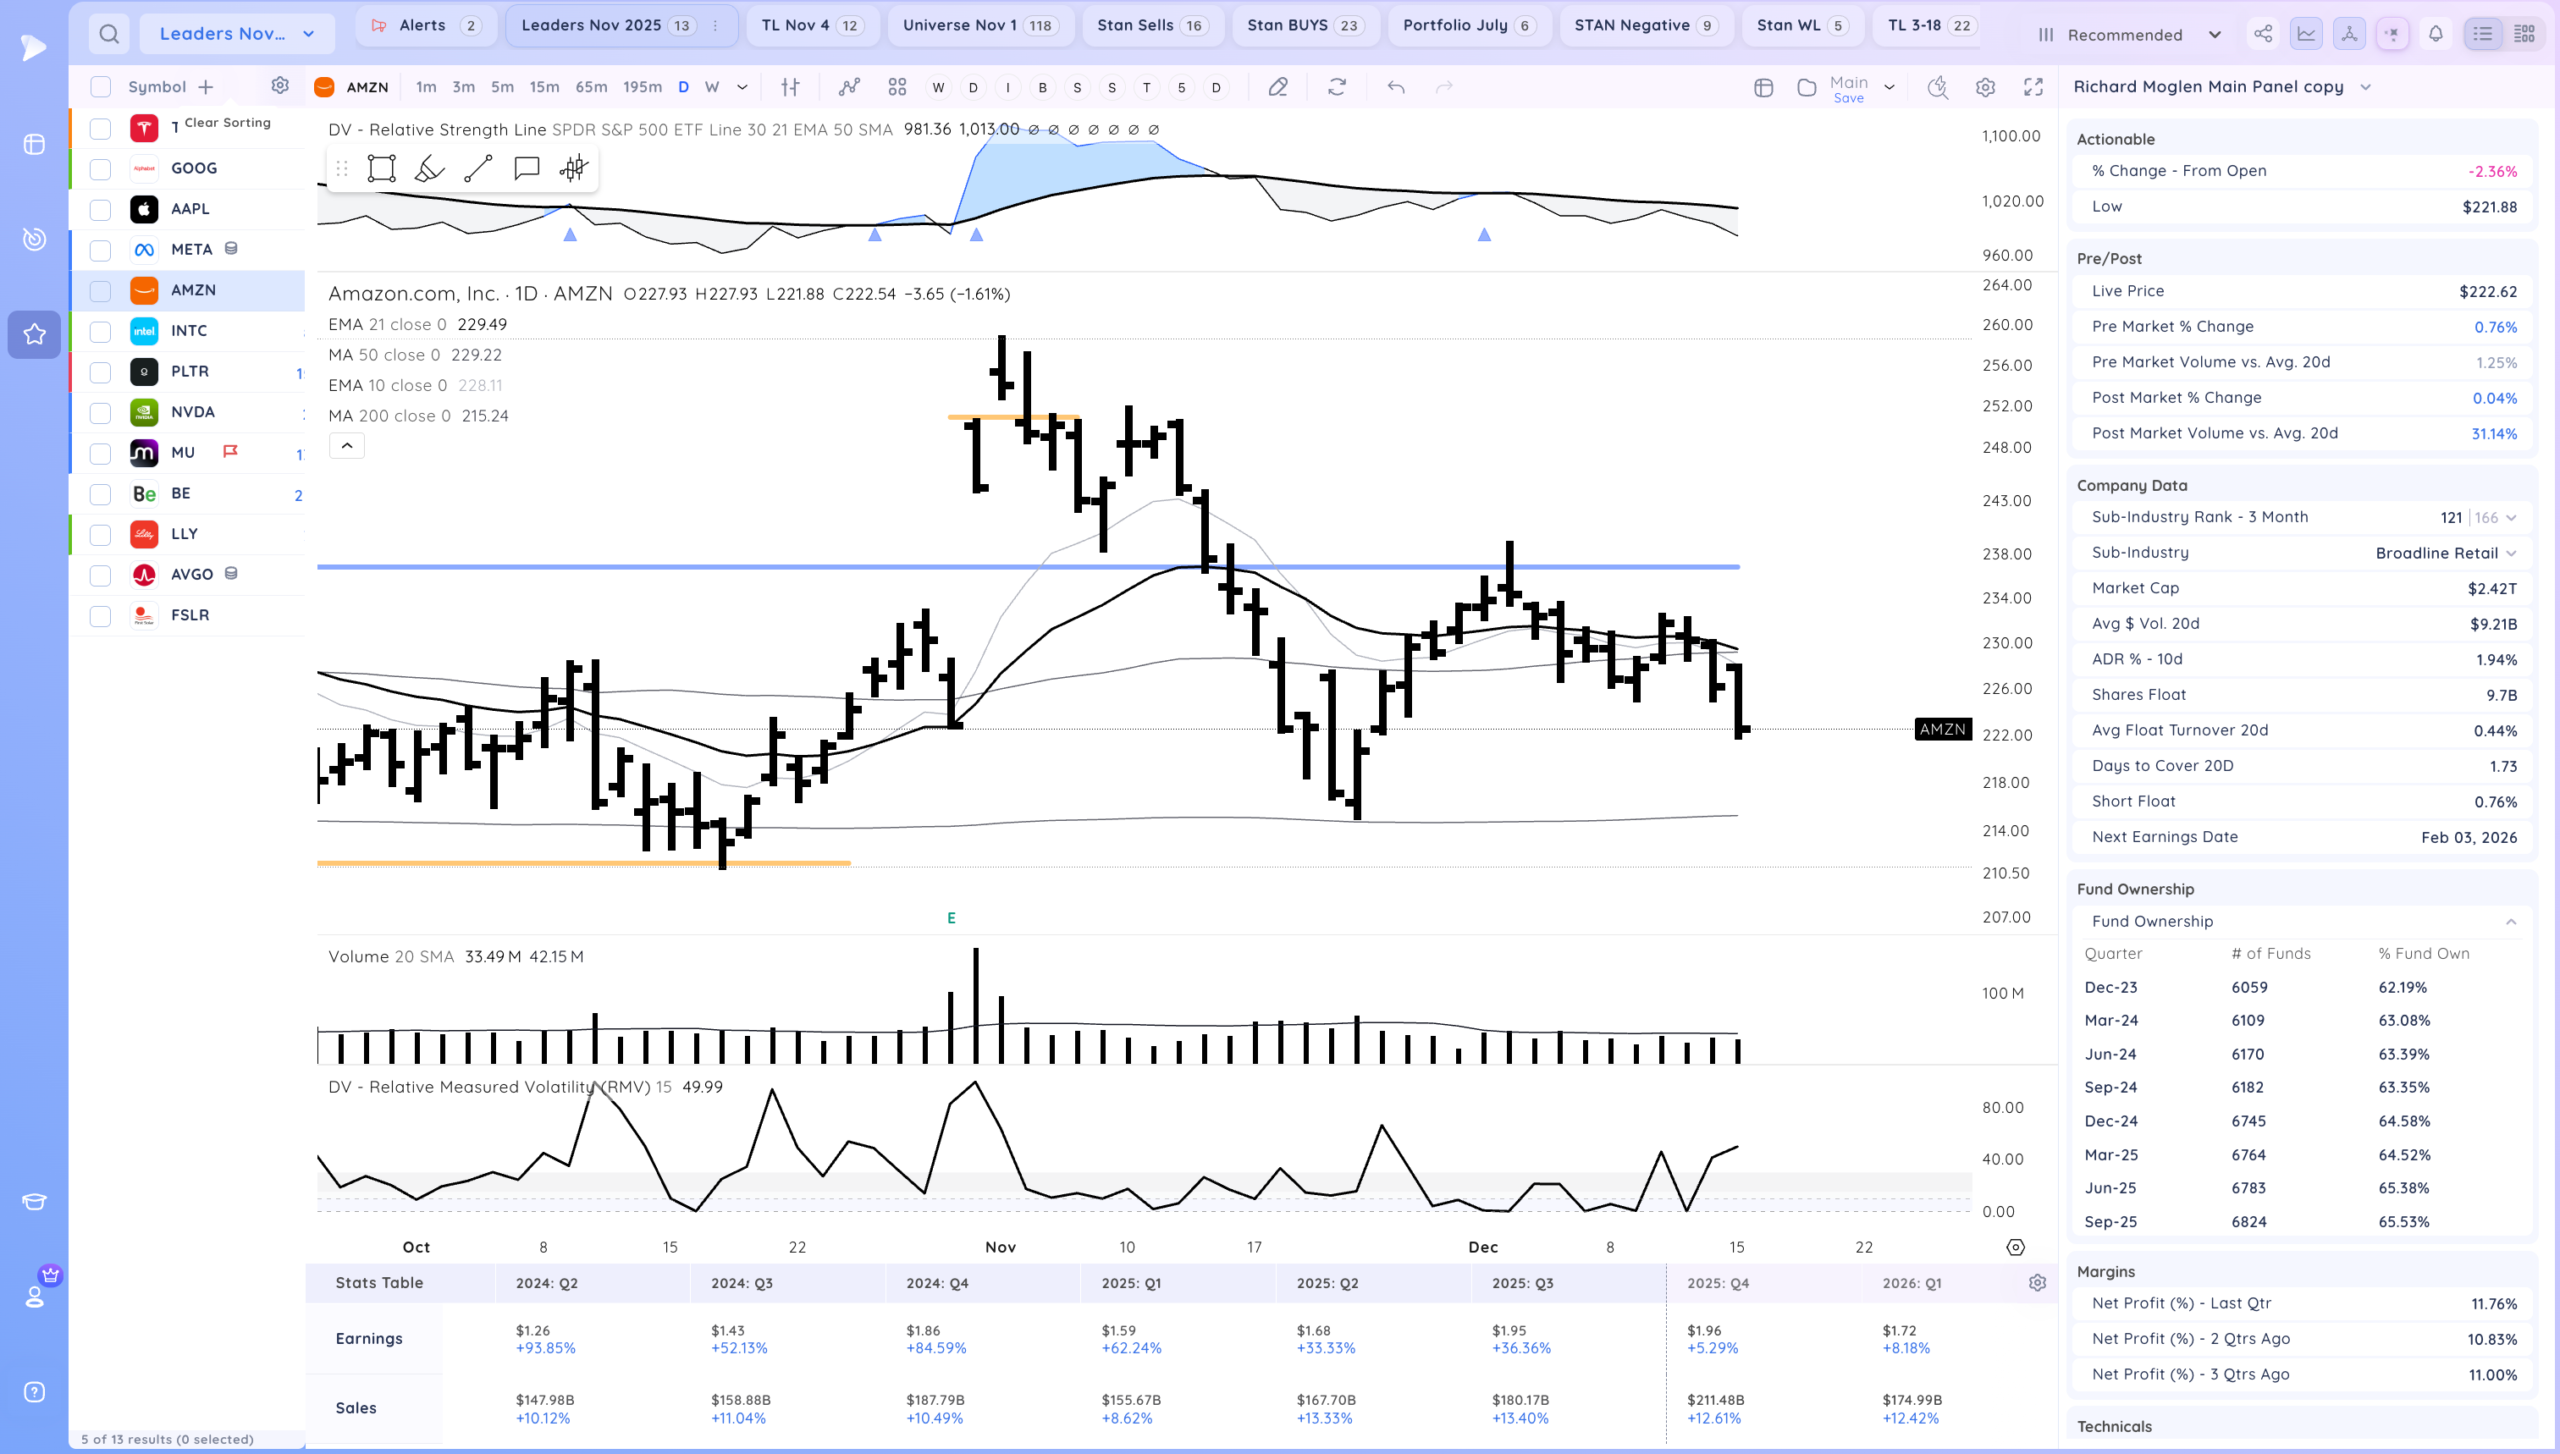The width and height of the screenshot is (2560, 1454).
Task: Open chart settings gear icon
Action: [x=1986, y=87]
